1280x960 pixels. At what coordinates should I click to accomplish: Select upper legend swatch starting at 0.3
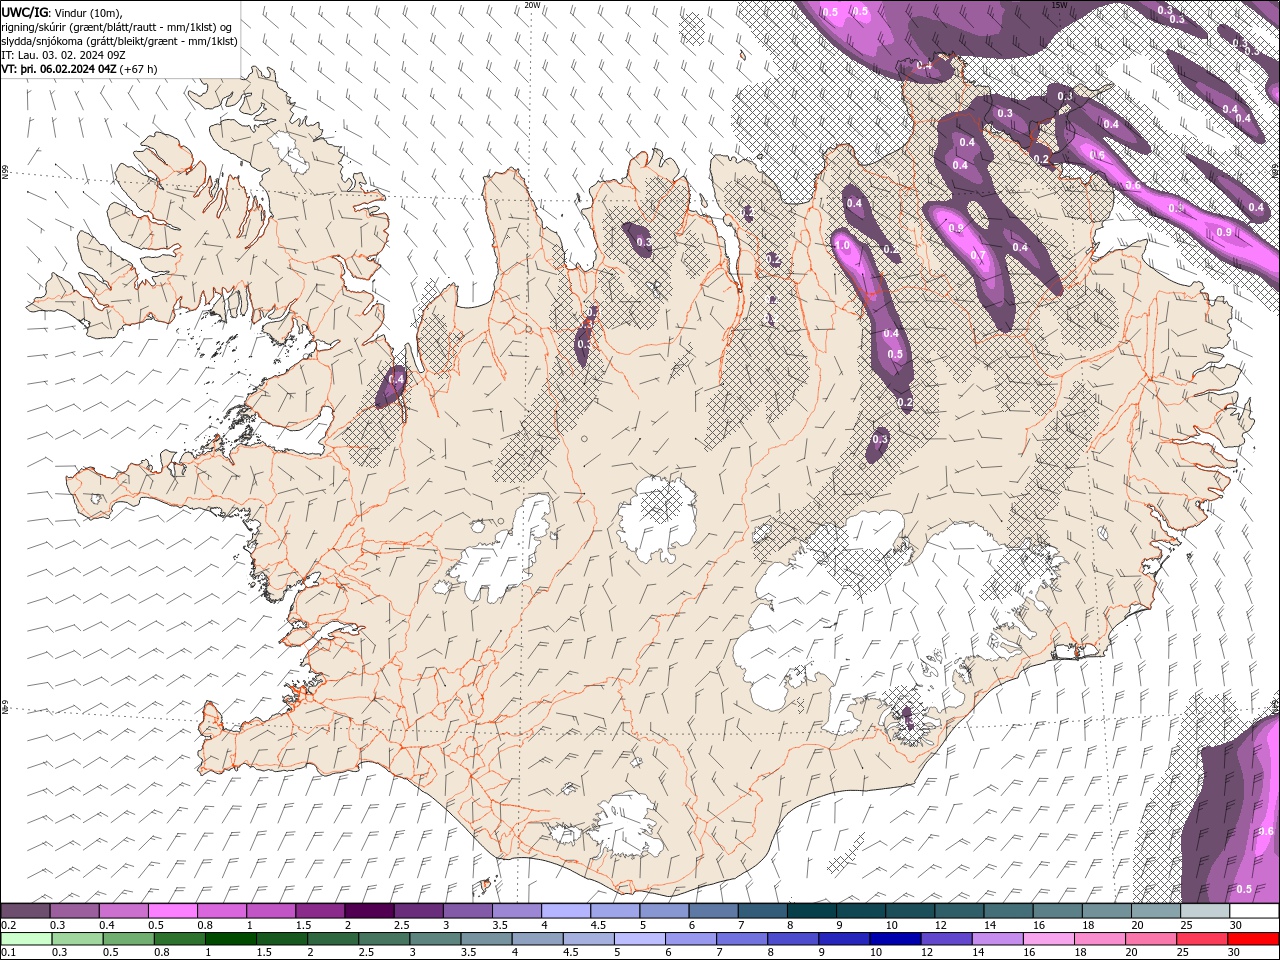pyautogui.click(x=74, y=911)
